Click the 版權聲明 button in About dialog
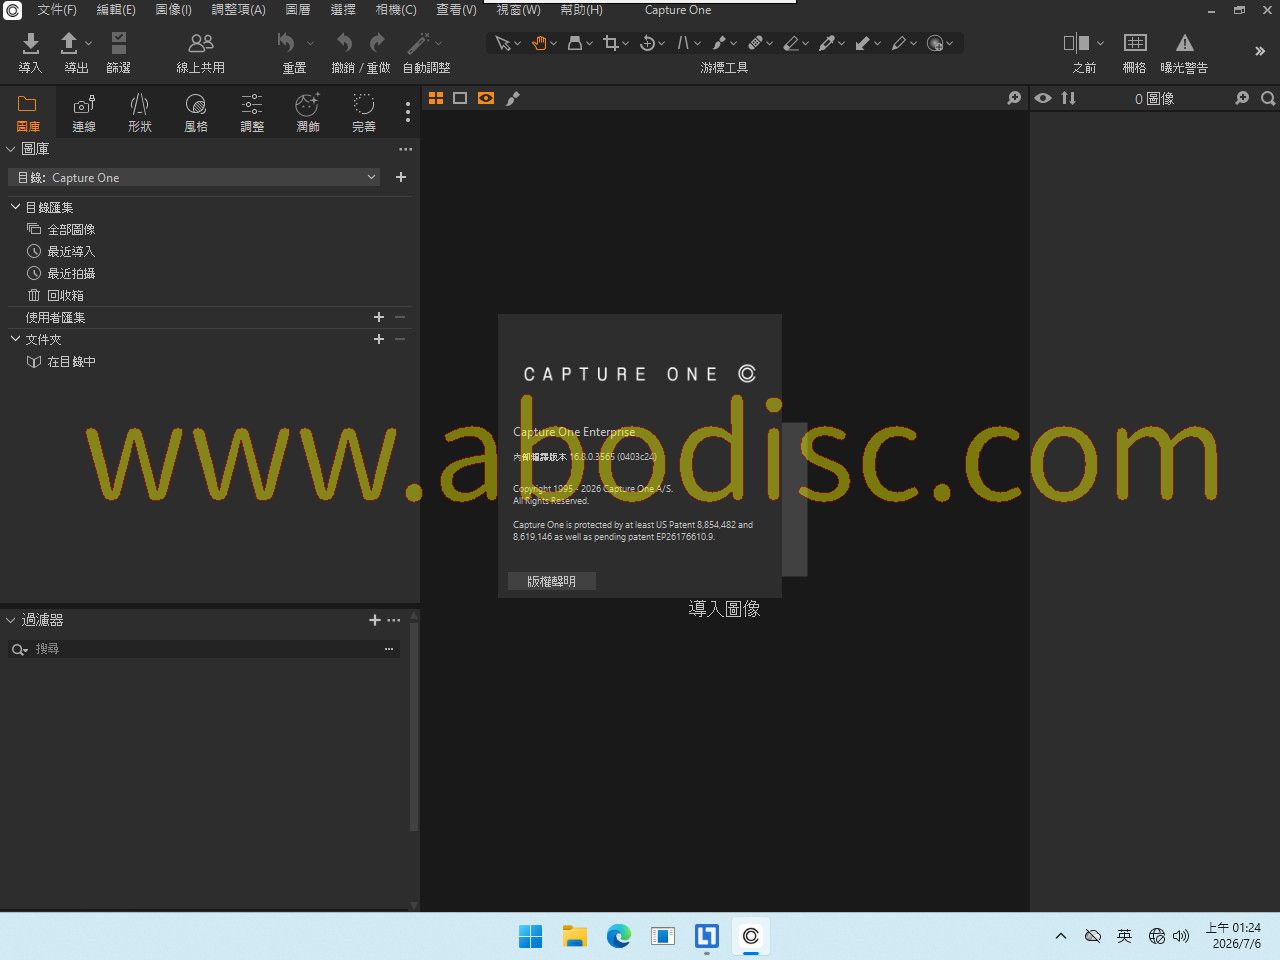Viewport: 1280px width, 960px height. point(552,581)
